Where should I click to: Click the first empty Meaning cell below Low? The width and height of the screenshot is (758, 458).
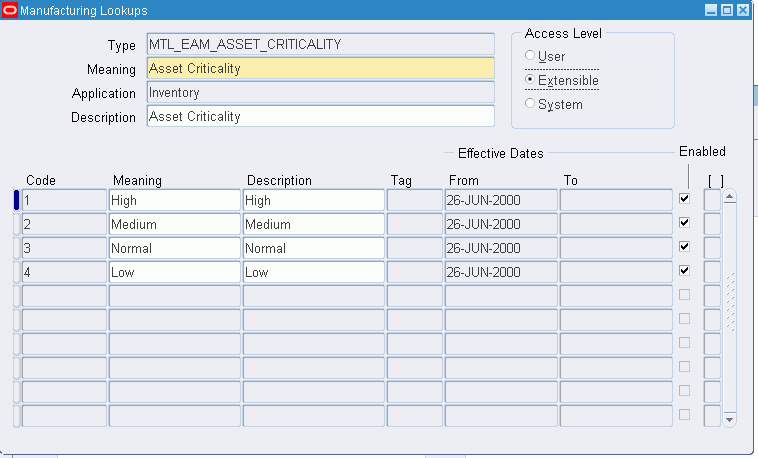pos(175,296)
